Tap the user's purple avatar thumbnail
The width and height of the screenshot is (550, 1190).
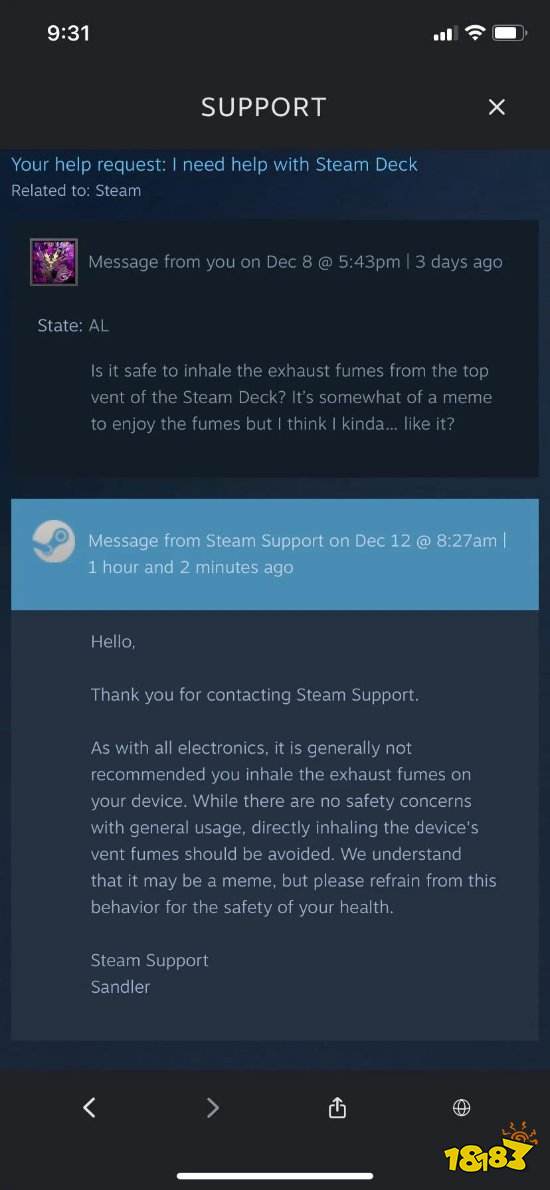[54, 262]
